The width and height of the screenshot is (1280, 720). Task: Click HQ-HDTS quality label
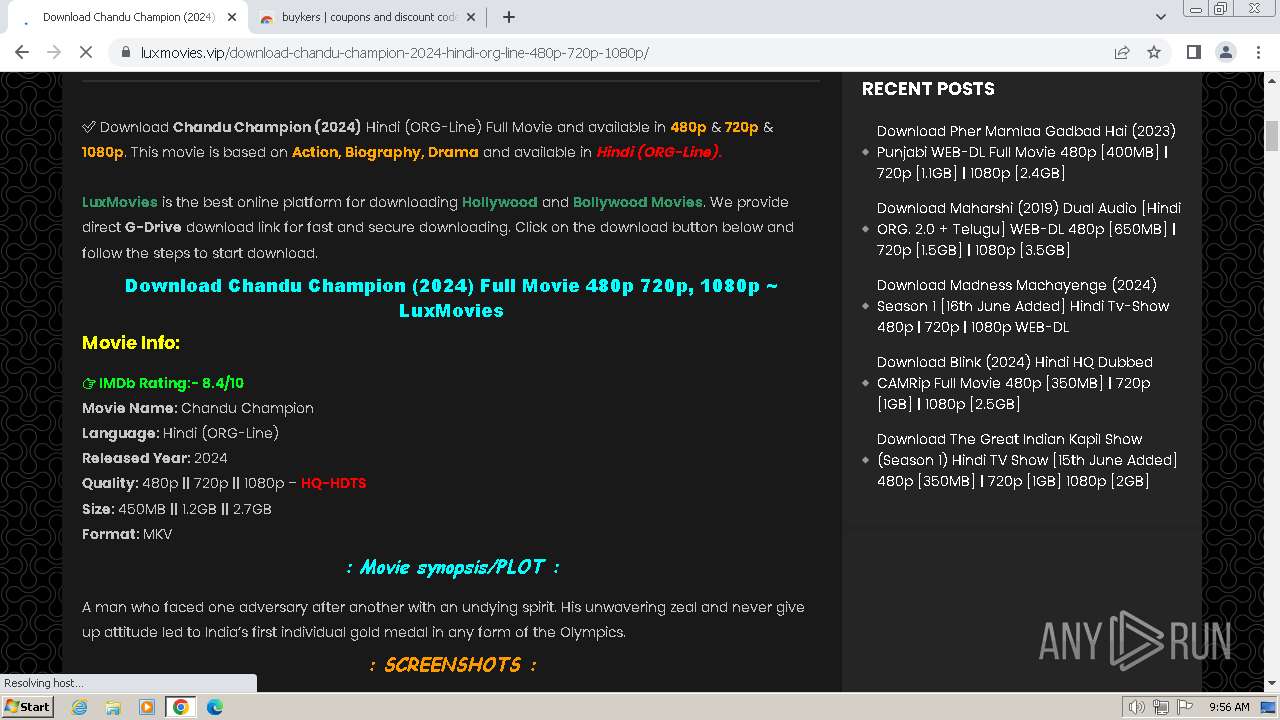pos(334,483)
